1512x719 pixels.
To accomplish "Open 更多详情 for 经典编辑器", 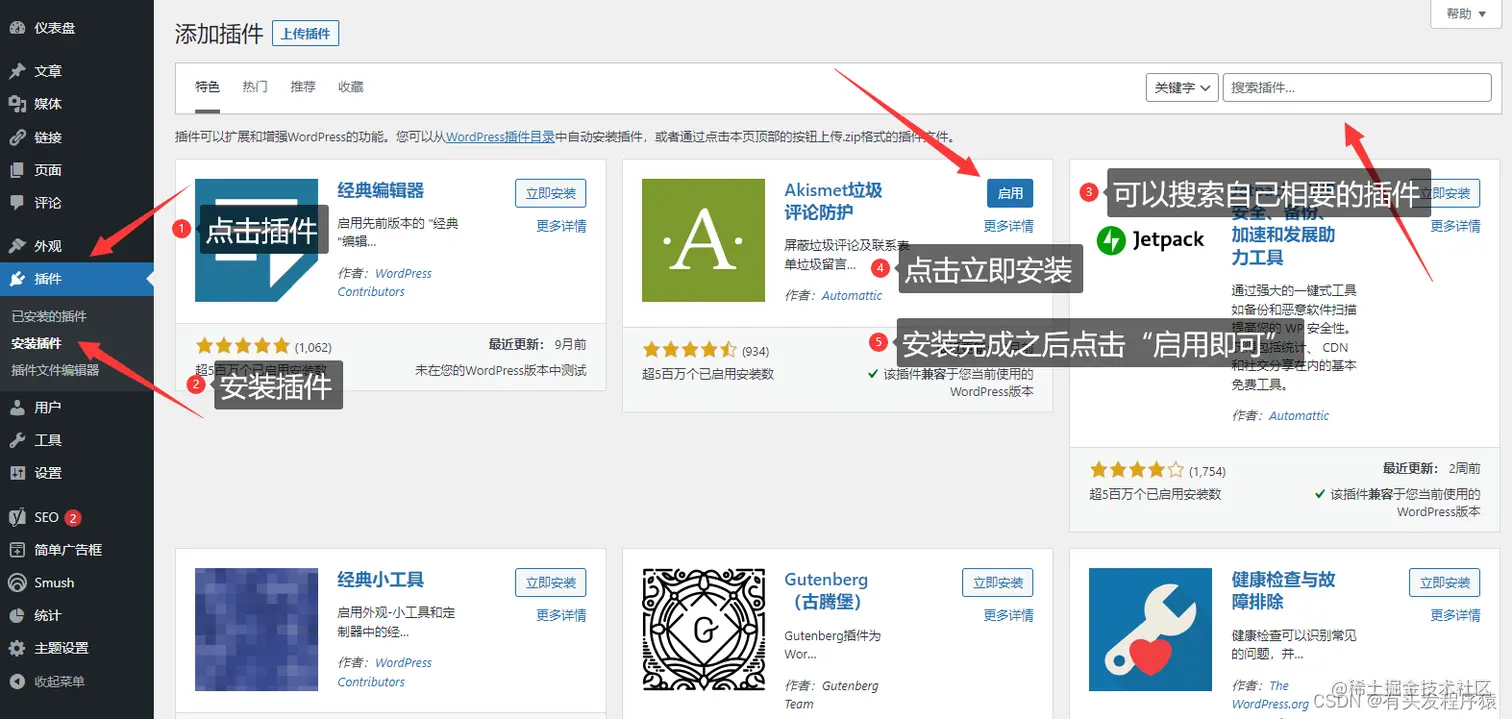I will coord(561,226).
